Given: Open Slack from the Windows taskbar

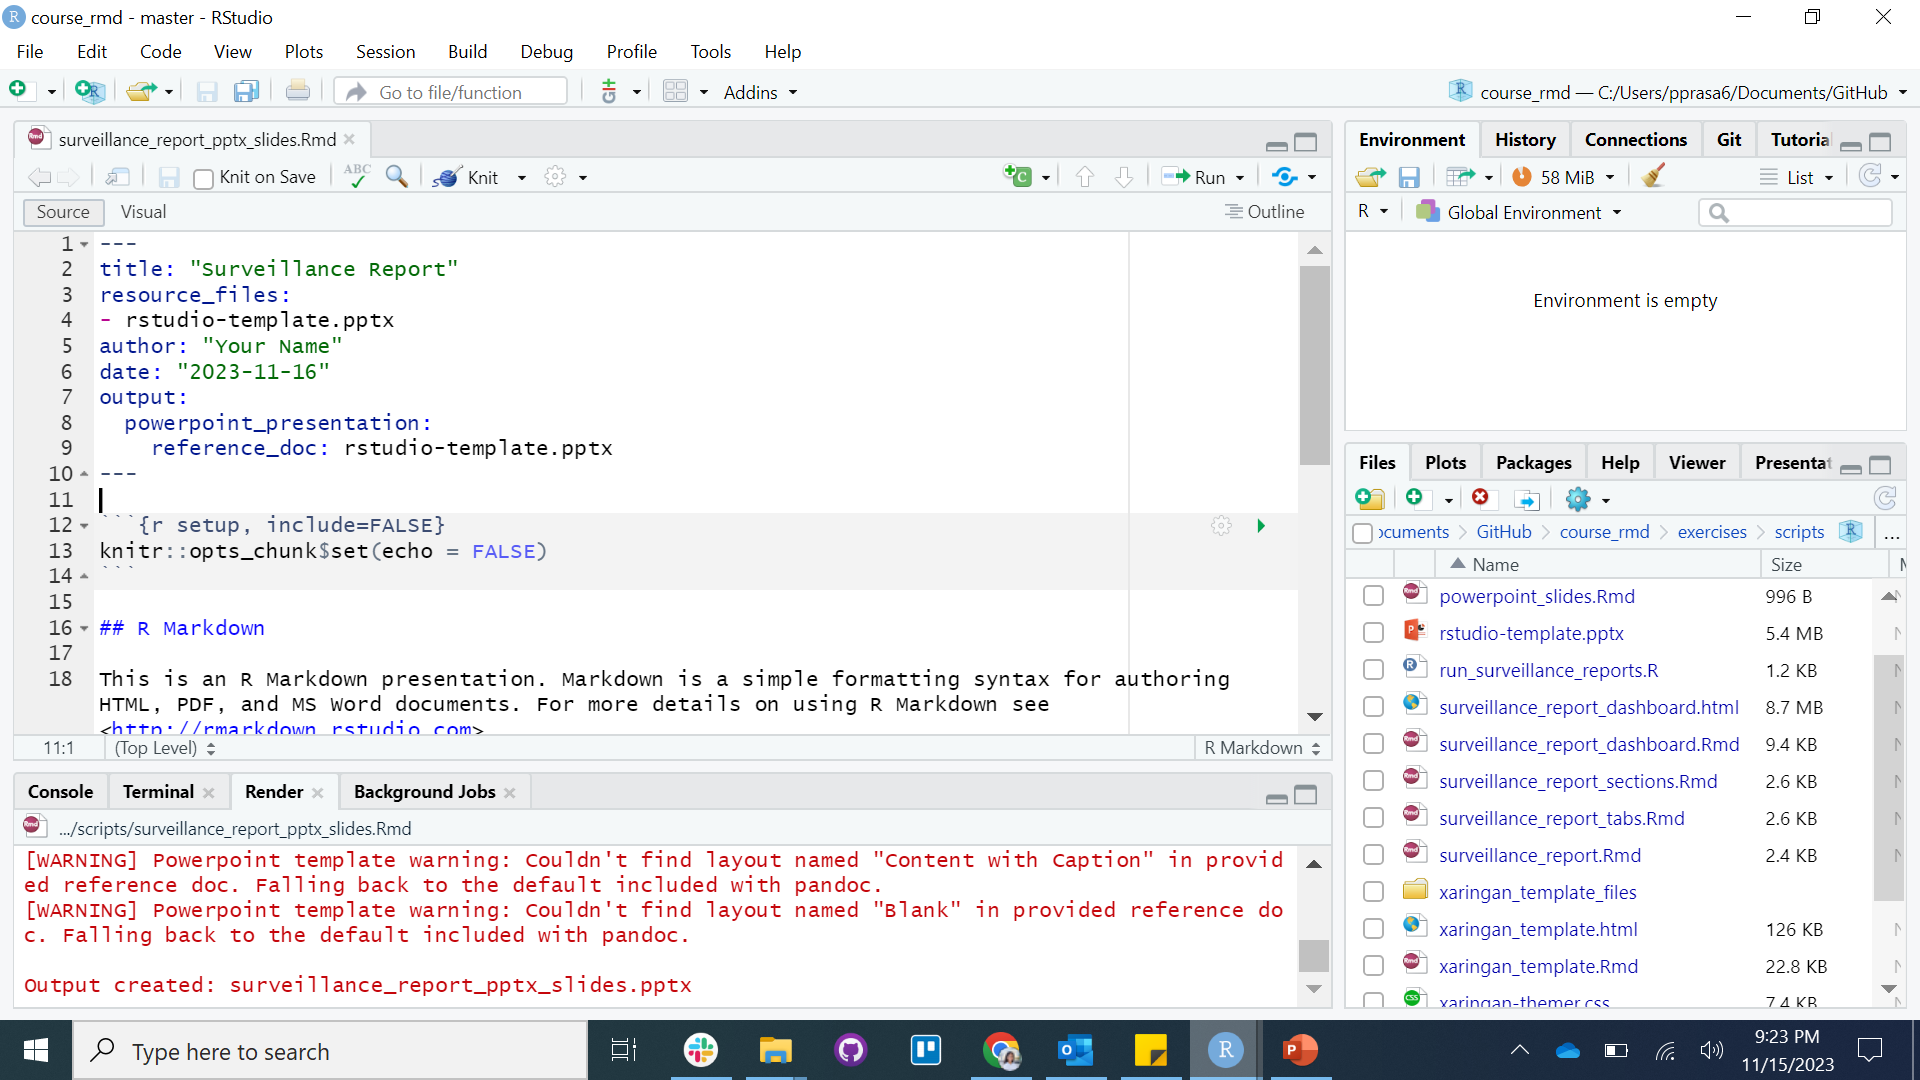Looking at the screenshot, I should pos(700,1050).
